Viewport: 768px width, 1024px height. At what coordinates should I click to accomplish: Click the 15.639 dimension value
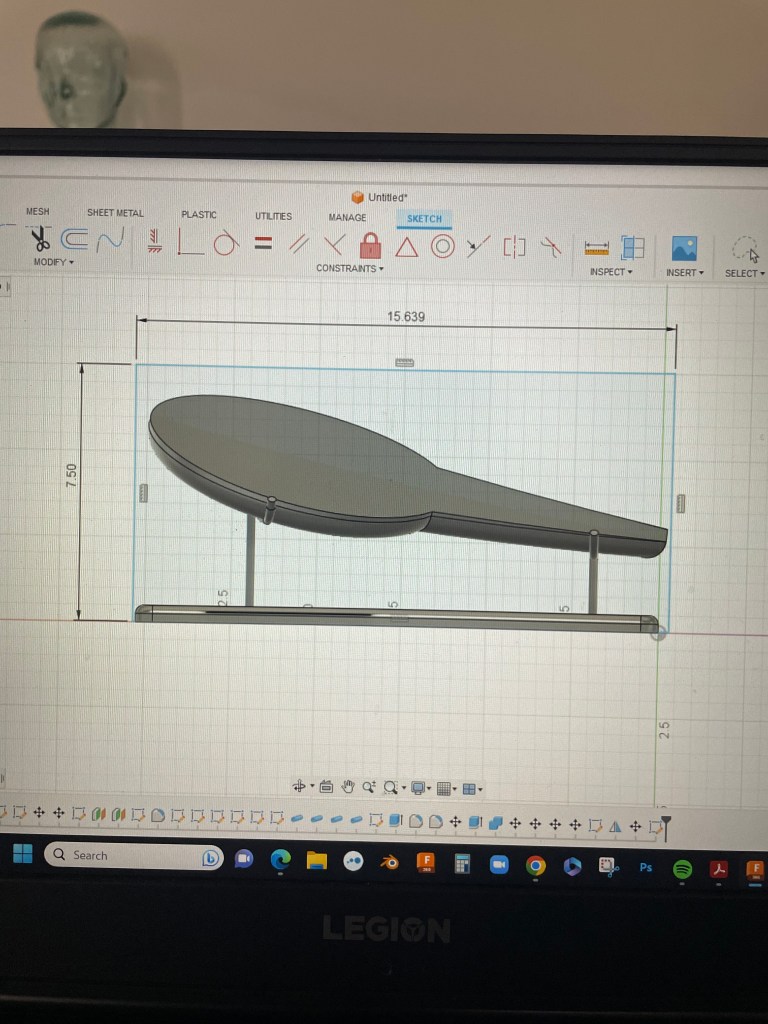click(405, 316)
